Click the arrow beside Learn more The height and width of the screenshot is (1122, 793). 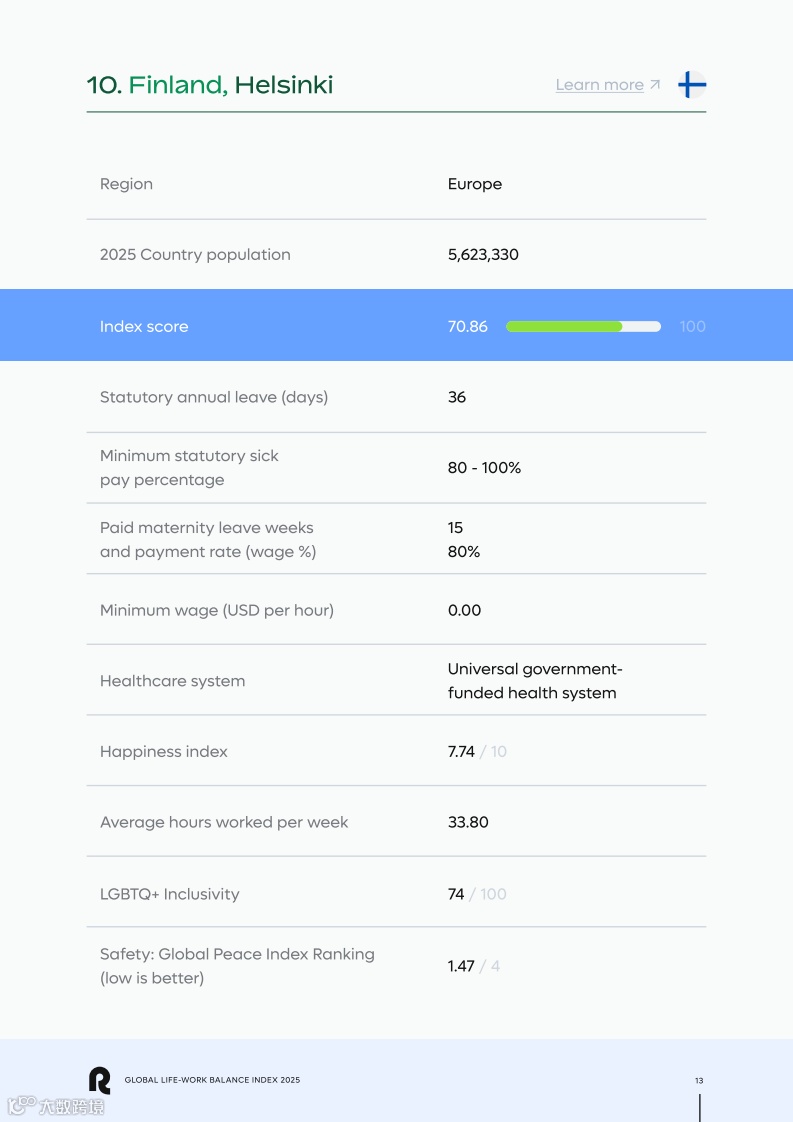pos(655,85)
